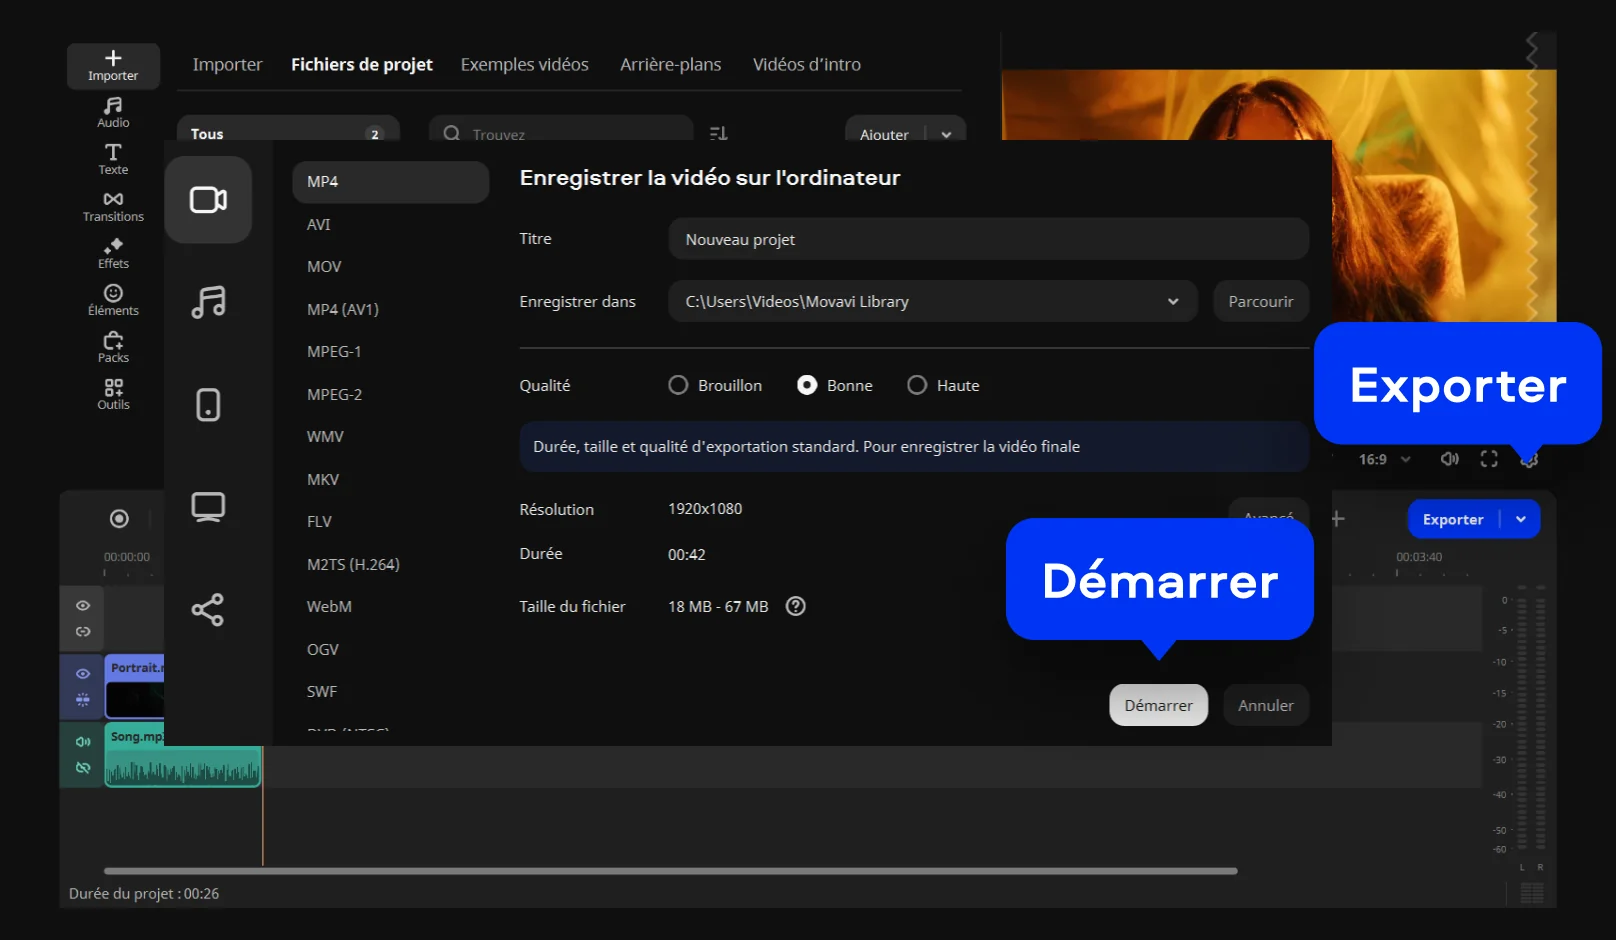Select the audio export category icon
Screen dimensions: 1616x940
208,302
